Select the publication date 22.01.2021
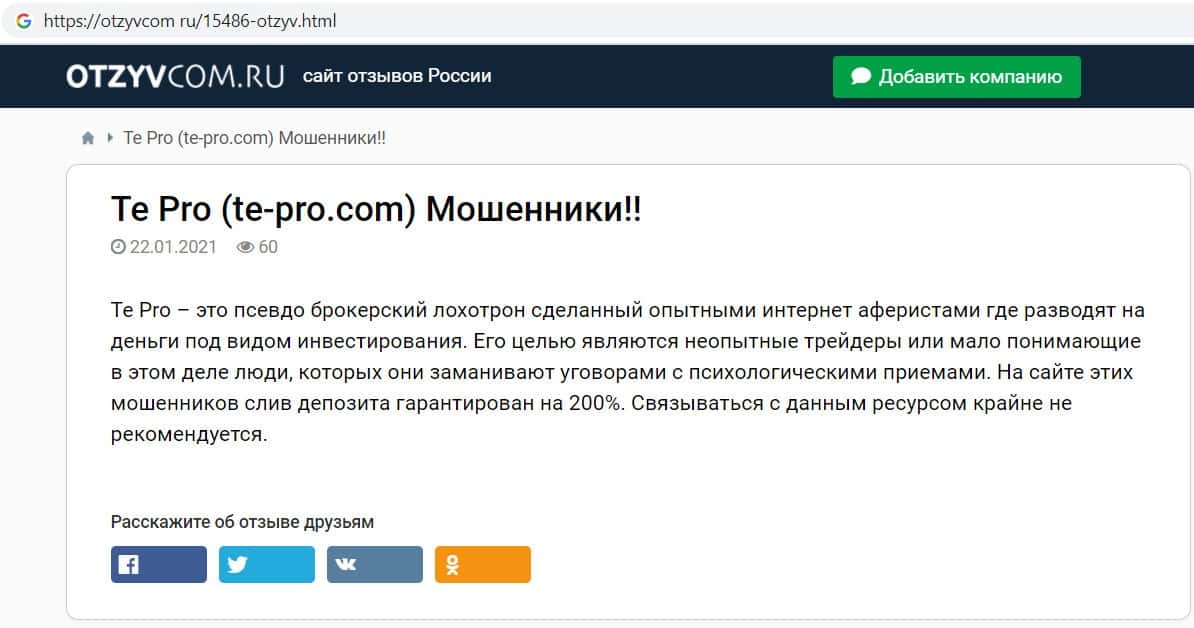The height and width of the screenshot is (628, 1194). tap(173, 247)
